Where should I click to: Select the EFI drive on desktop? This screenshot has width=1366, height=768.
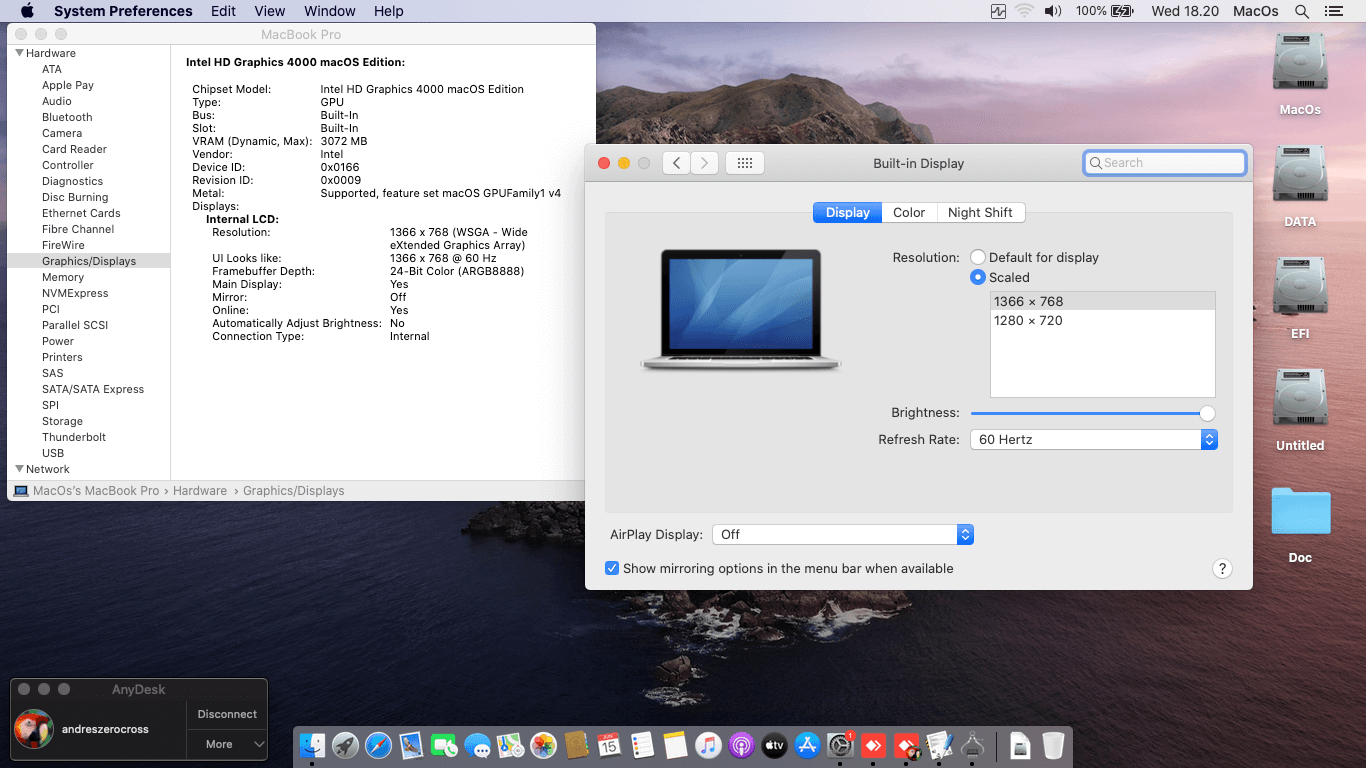tap(1300, 299)
